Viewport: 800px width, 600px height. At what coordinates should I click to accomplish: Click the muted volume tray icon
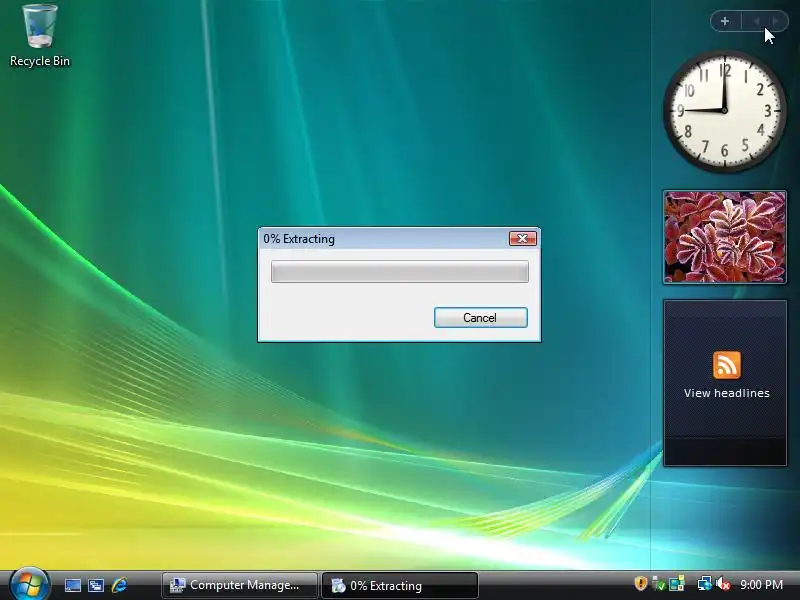(x=723, y=583)
